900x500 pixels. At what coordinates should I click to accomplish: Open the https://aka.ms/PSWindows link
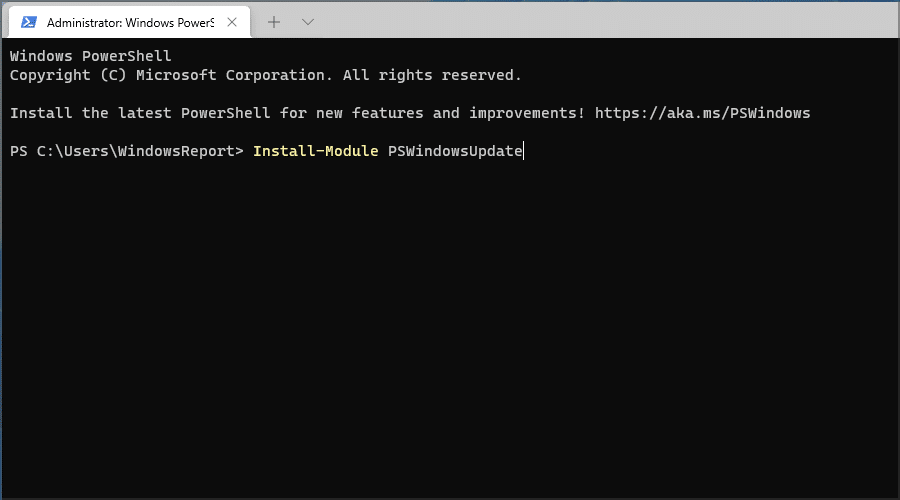pyautogui.click(x=702, y=113)
